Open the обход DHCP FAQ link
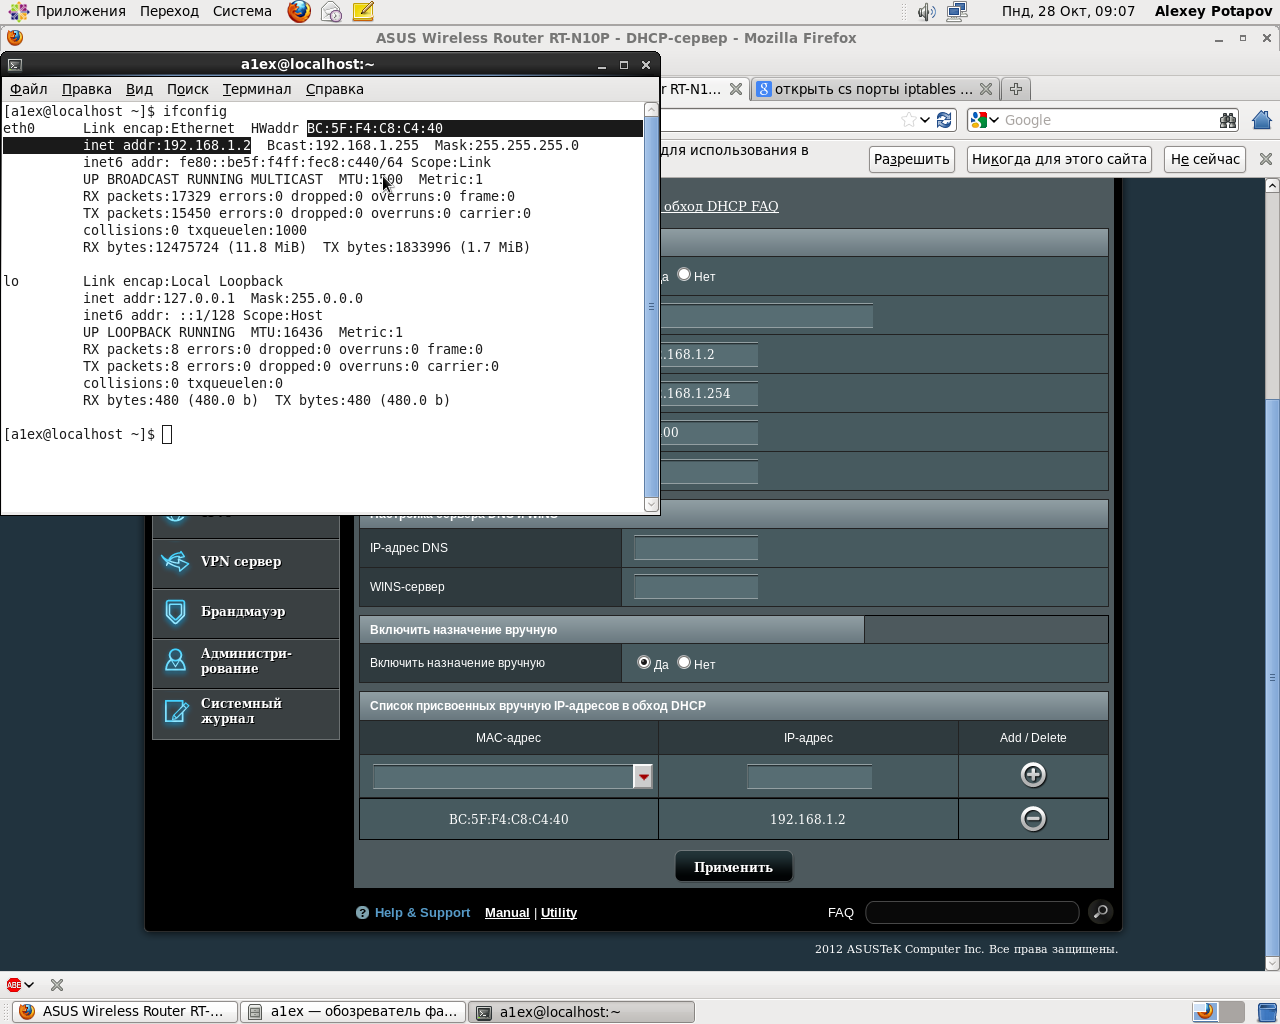The width and height of the screenshot is (1280, 1024). click(x=721, y=206)
